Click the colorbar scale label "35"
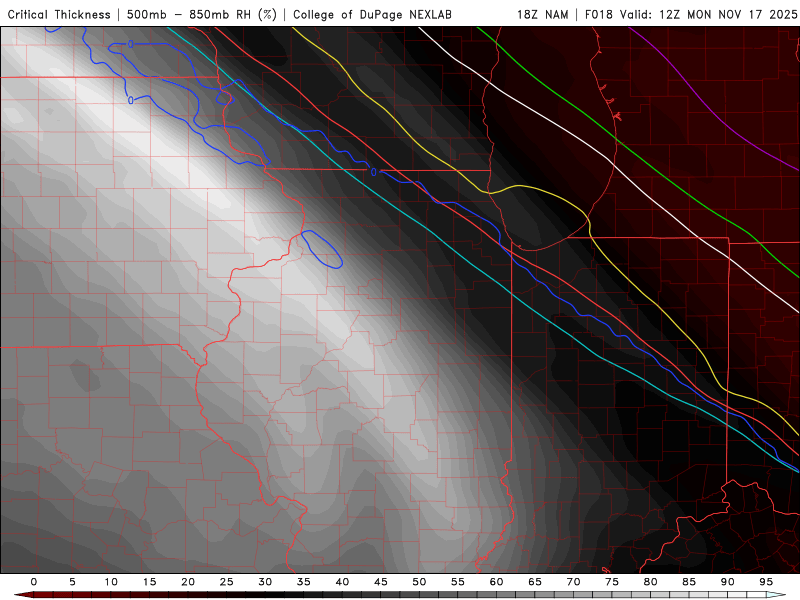800x600 pixels. tap(304, 582)
